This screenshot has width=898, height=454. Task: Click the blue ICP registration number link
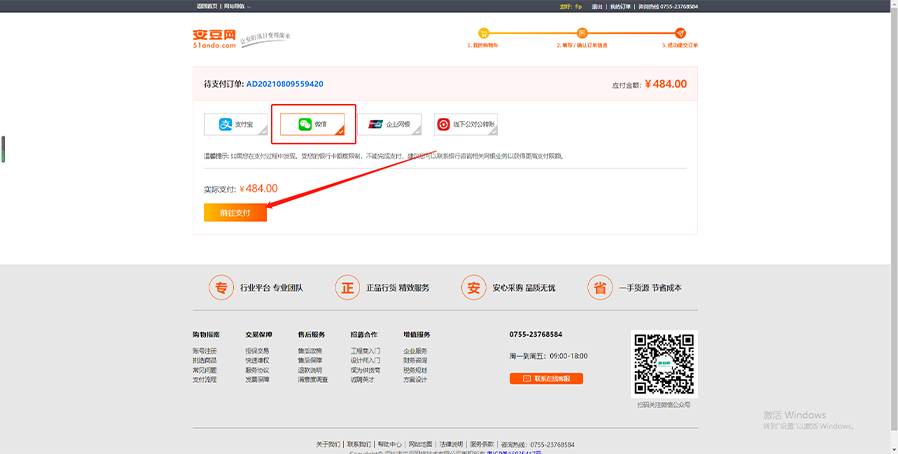pyautogui.click(x=514, y=452)
